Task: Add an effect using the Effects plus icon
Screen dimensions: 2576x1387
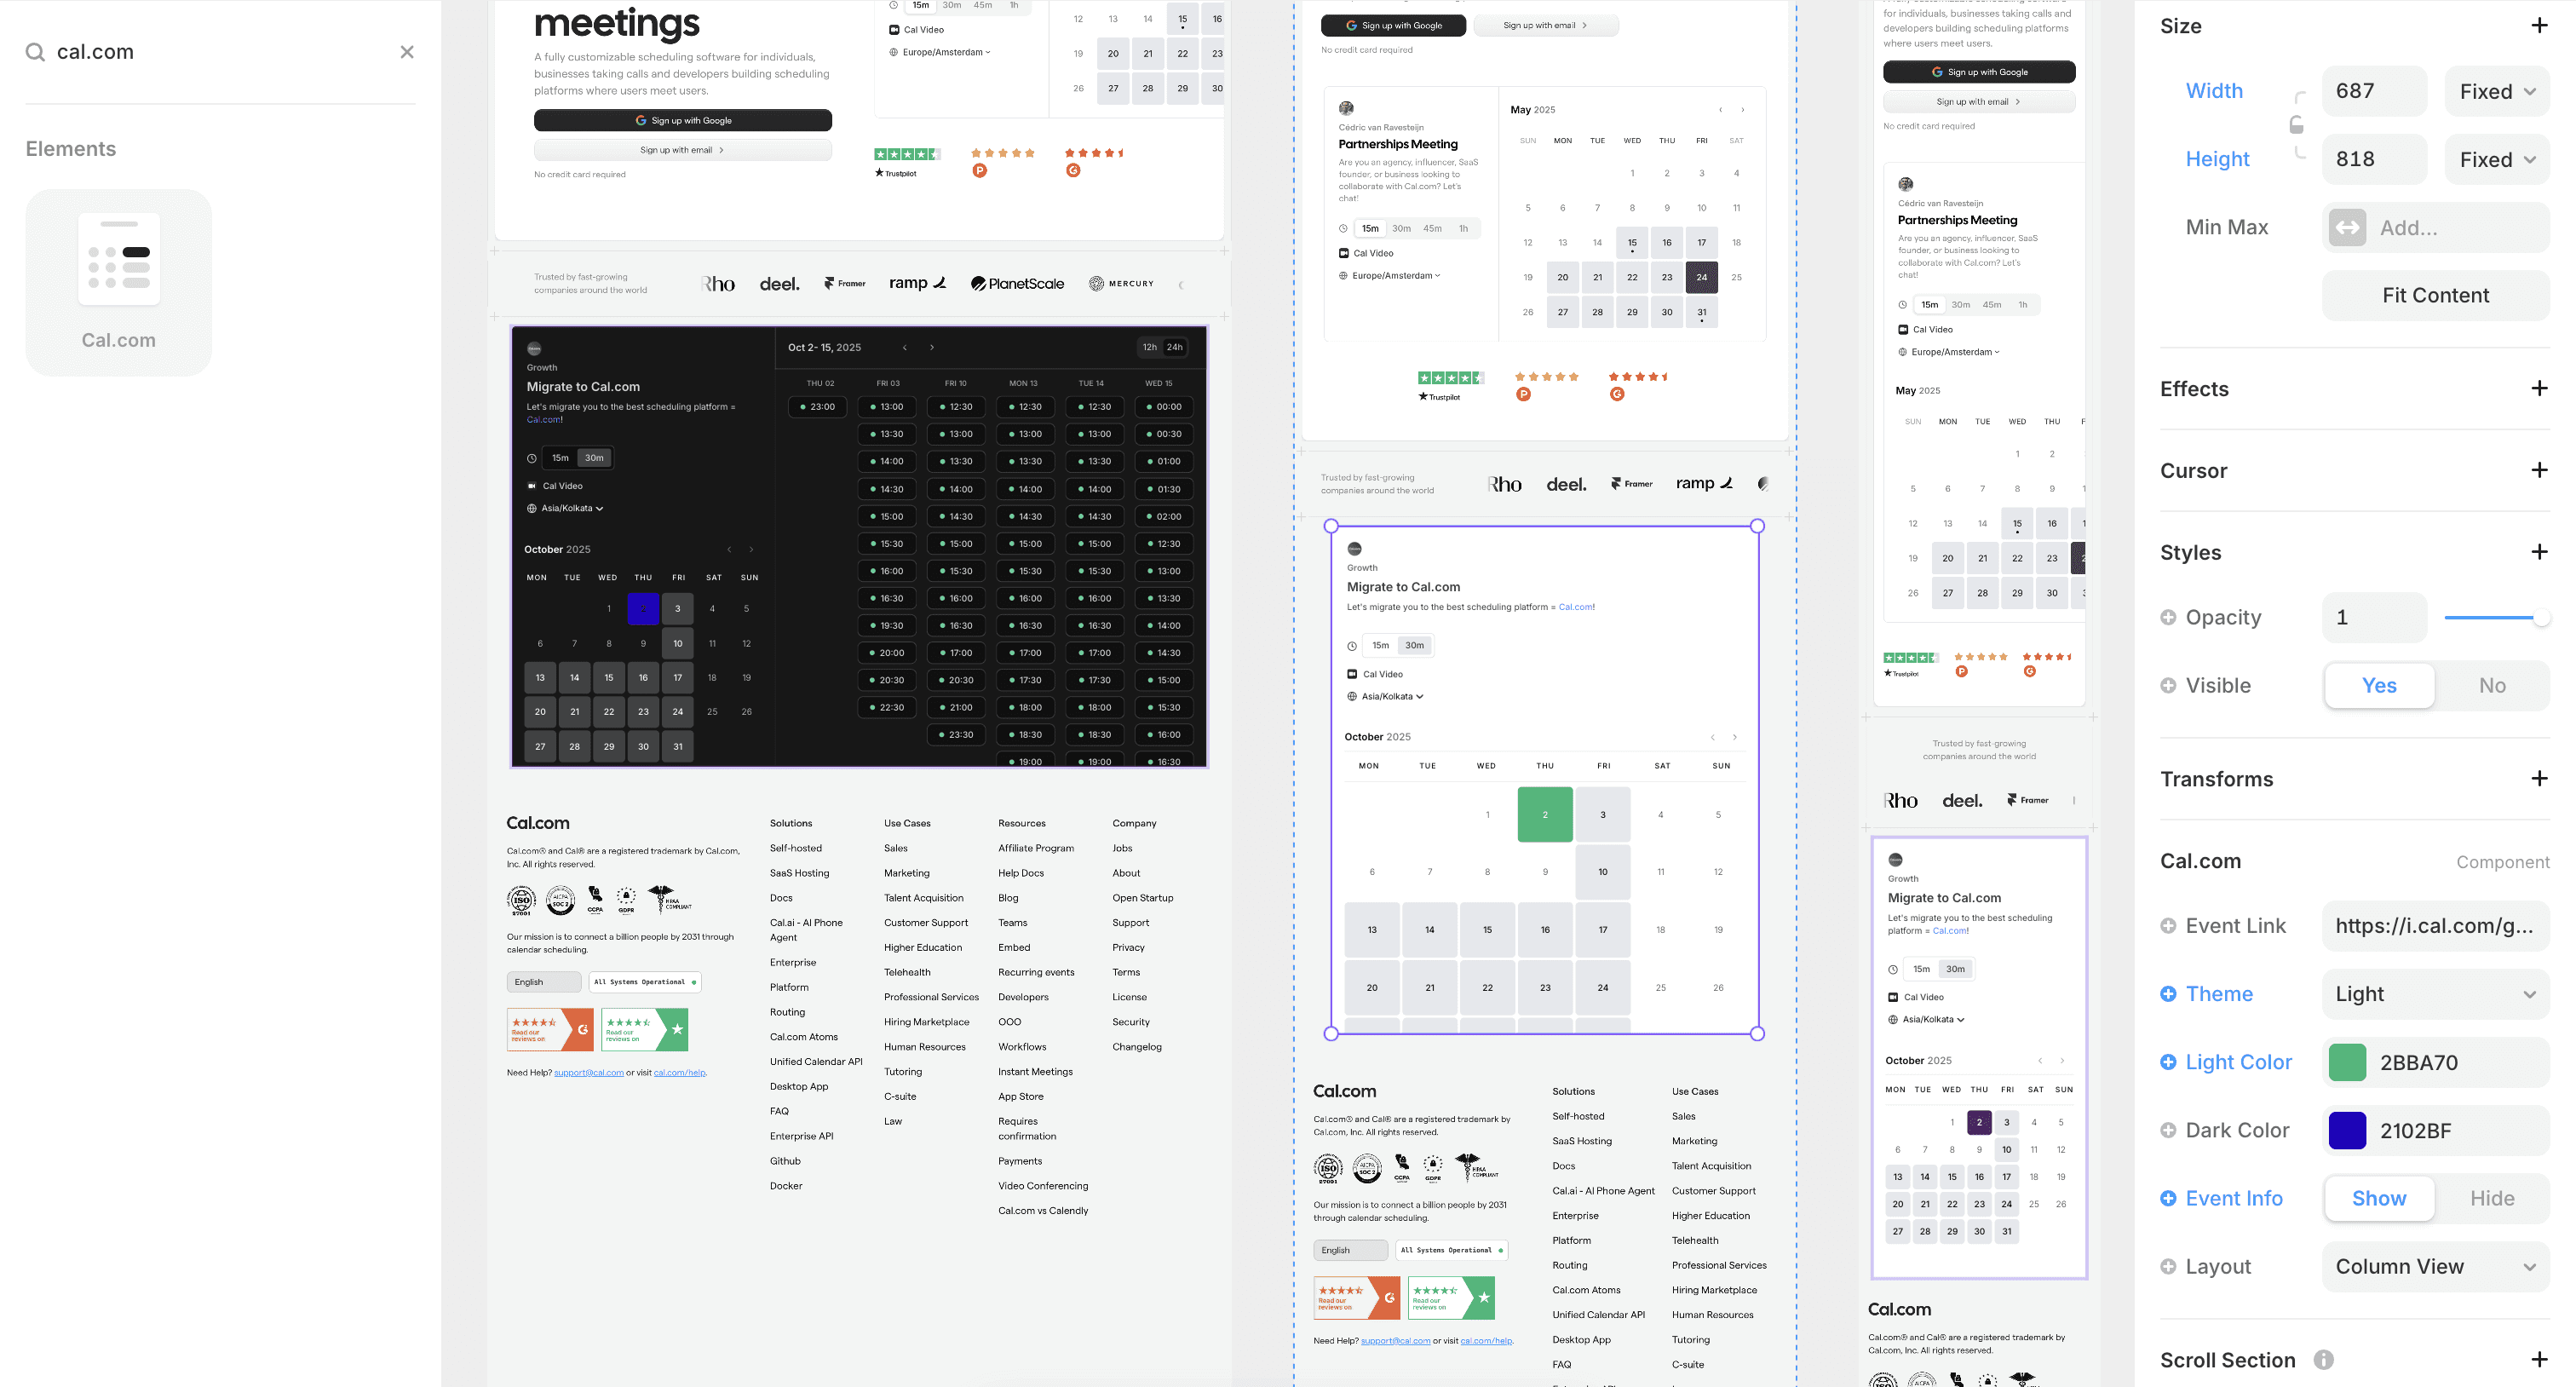Action: point(2539,389)
